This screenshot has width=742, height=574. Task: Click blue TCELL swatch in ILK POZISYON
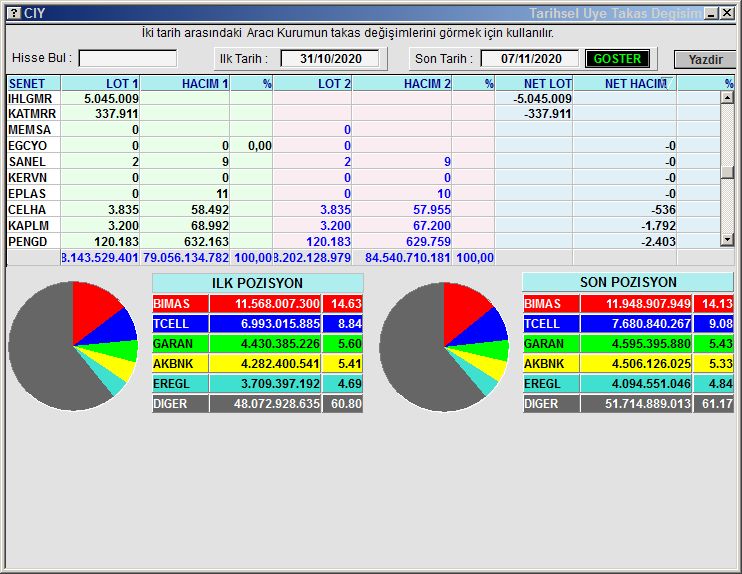180,324
